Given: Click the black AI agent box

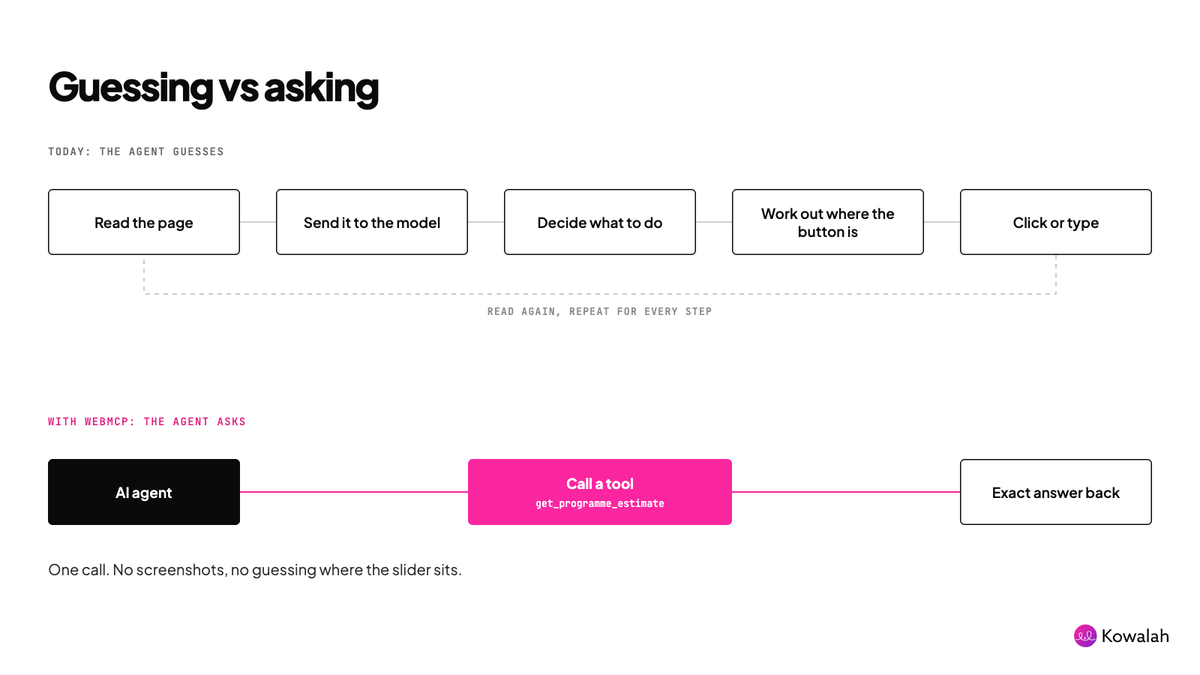Looking at the screenshot, I should (x=144, y=492).
